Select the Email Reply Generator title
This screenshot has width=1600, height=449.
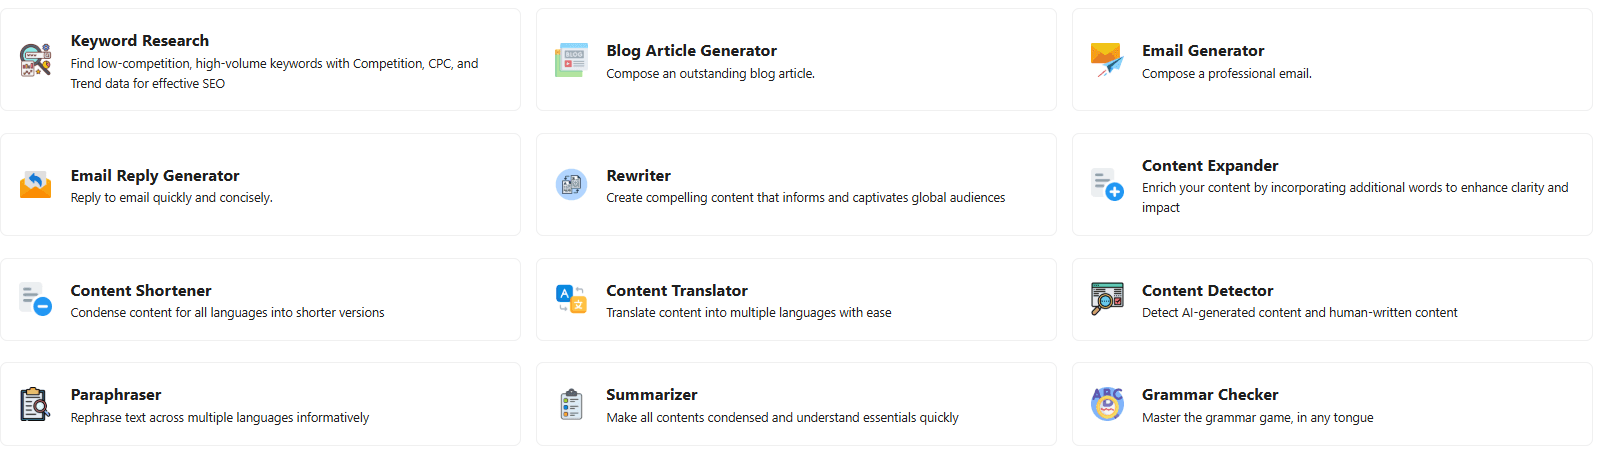[155, 176]
